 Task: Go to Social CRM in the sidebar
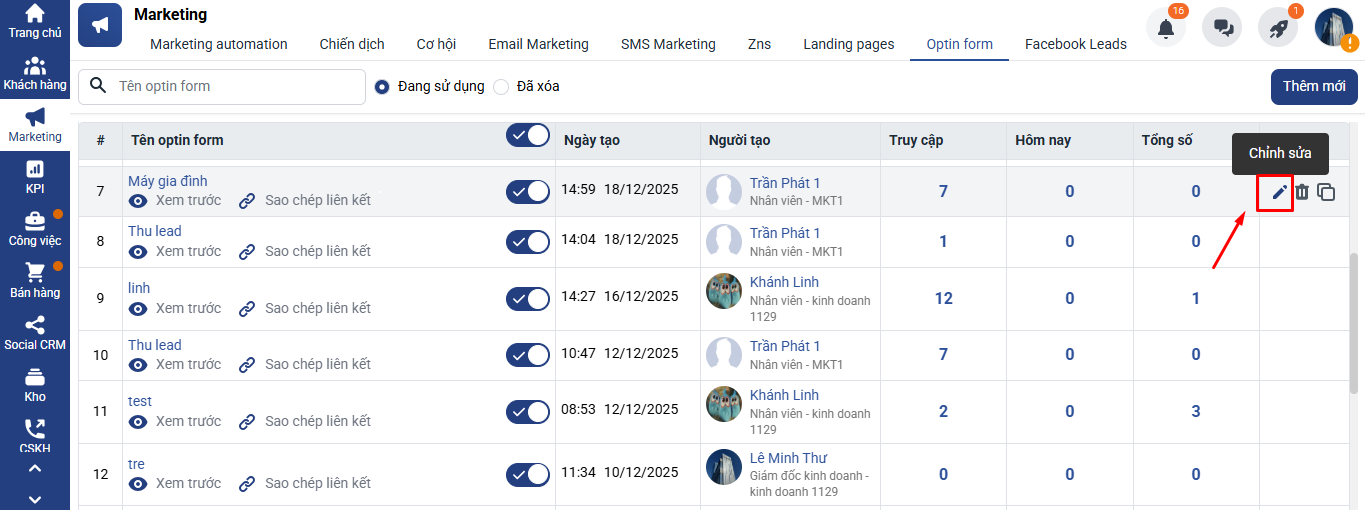coord(35,334)
